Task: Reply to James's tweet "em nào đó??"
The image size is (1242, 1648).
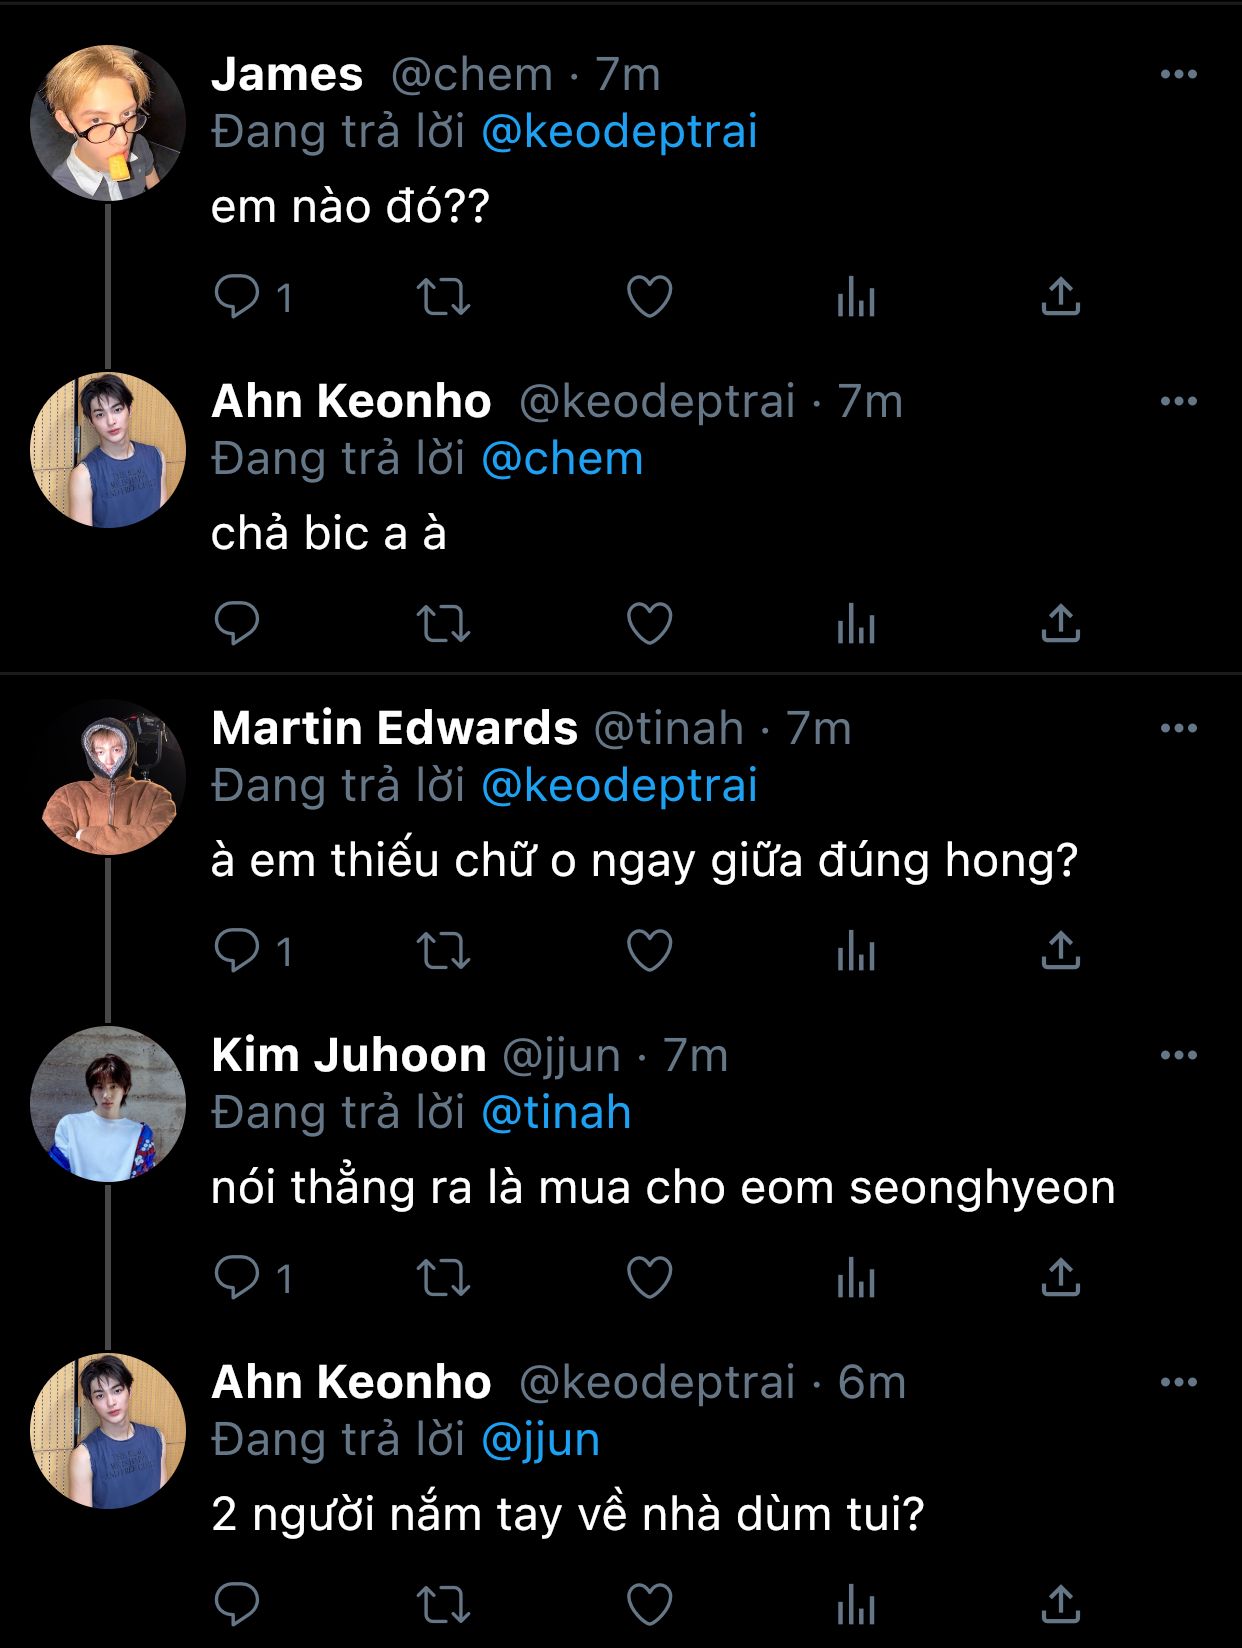Action: (x=237, y=297)
